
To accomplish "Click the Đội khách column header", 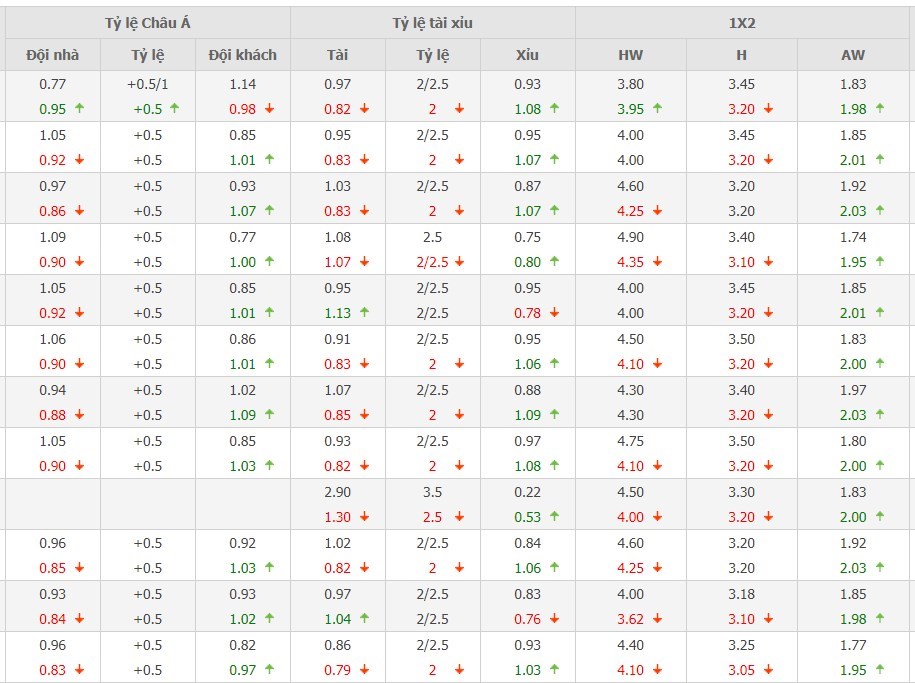I will 242,55.
